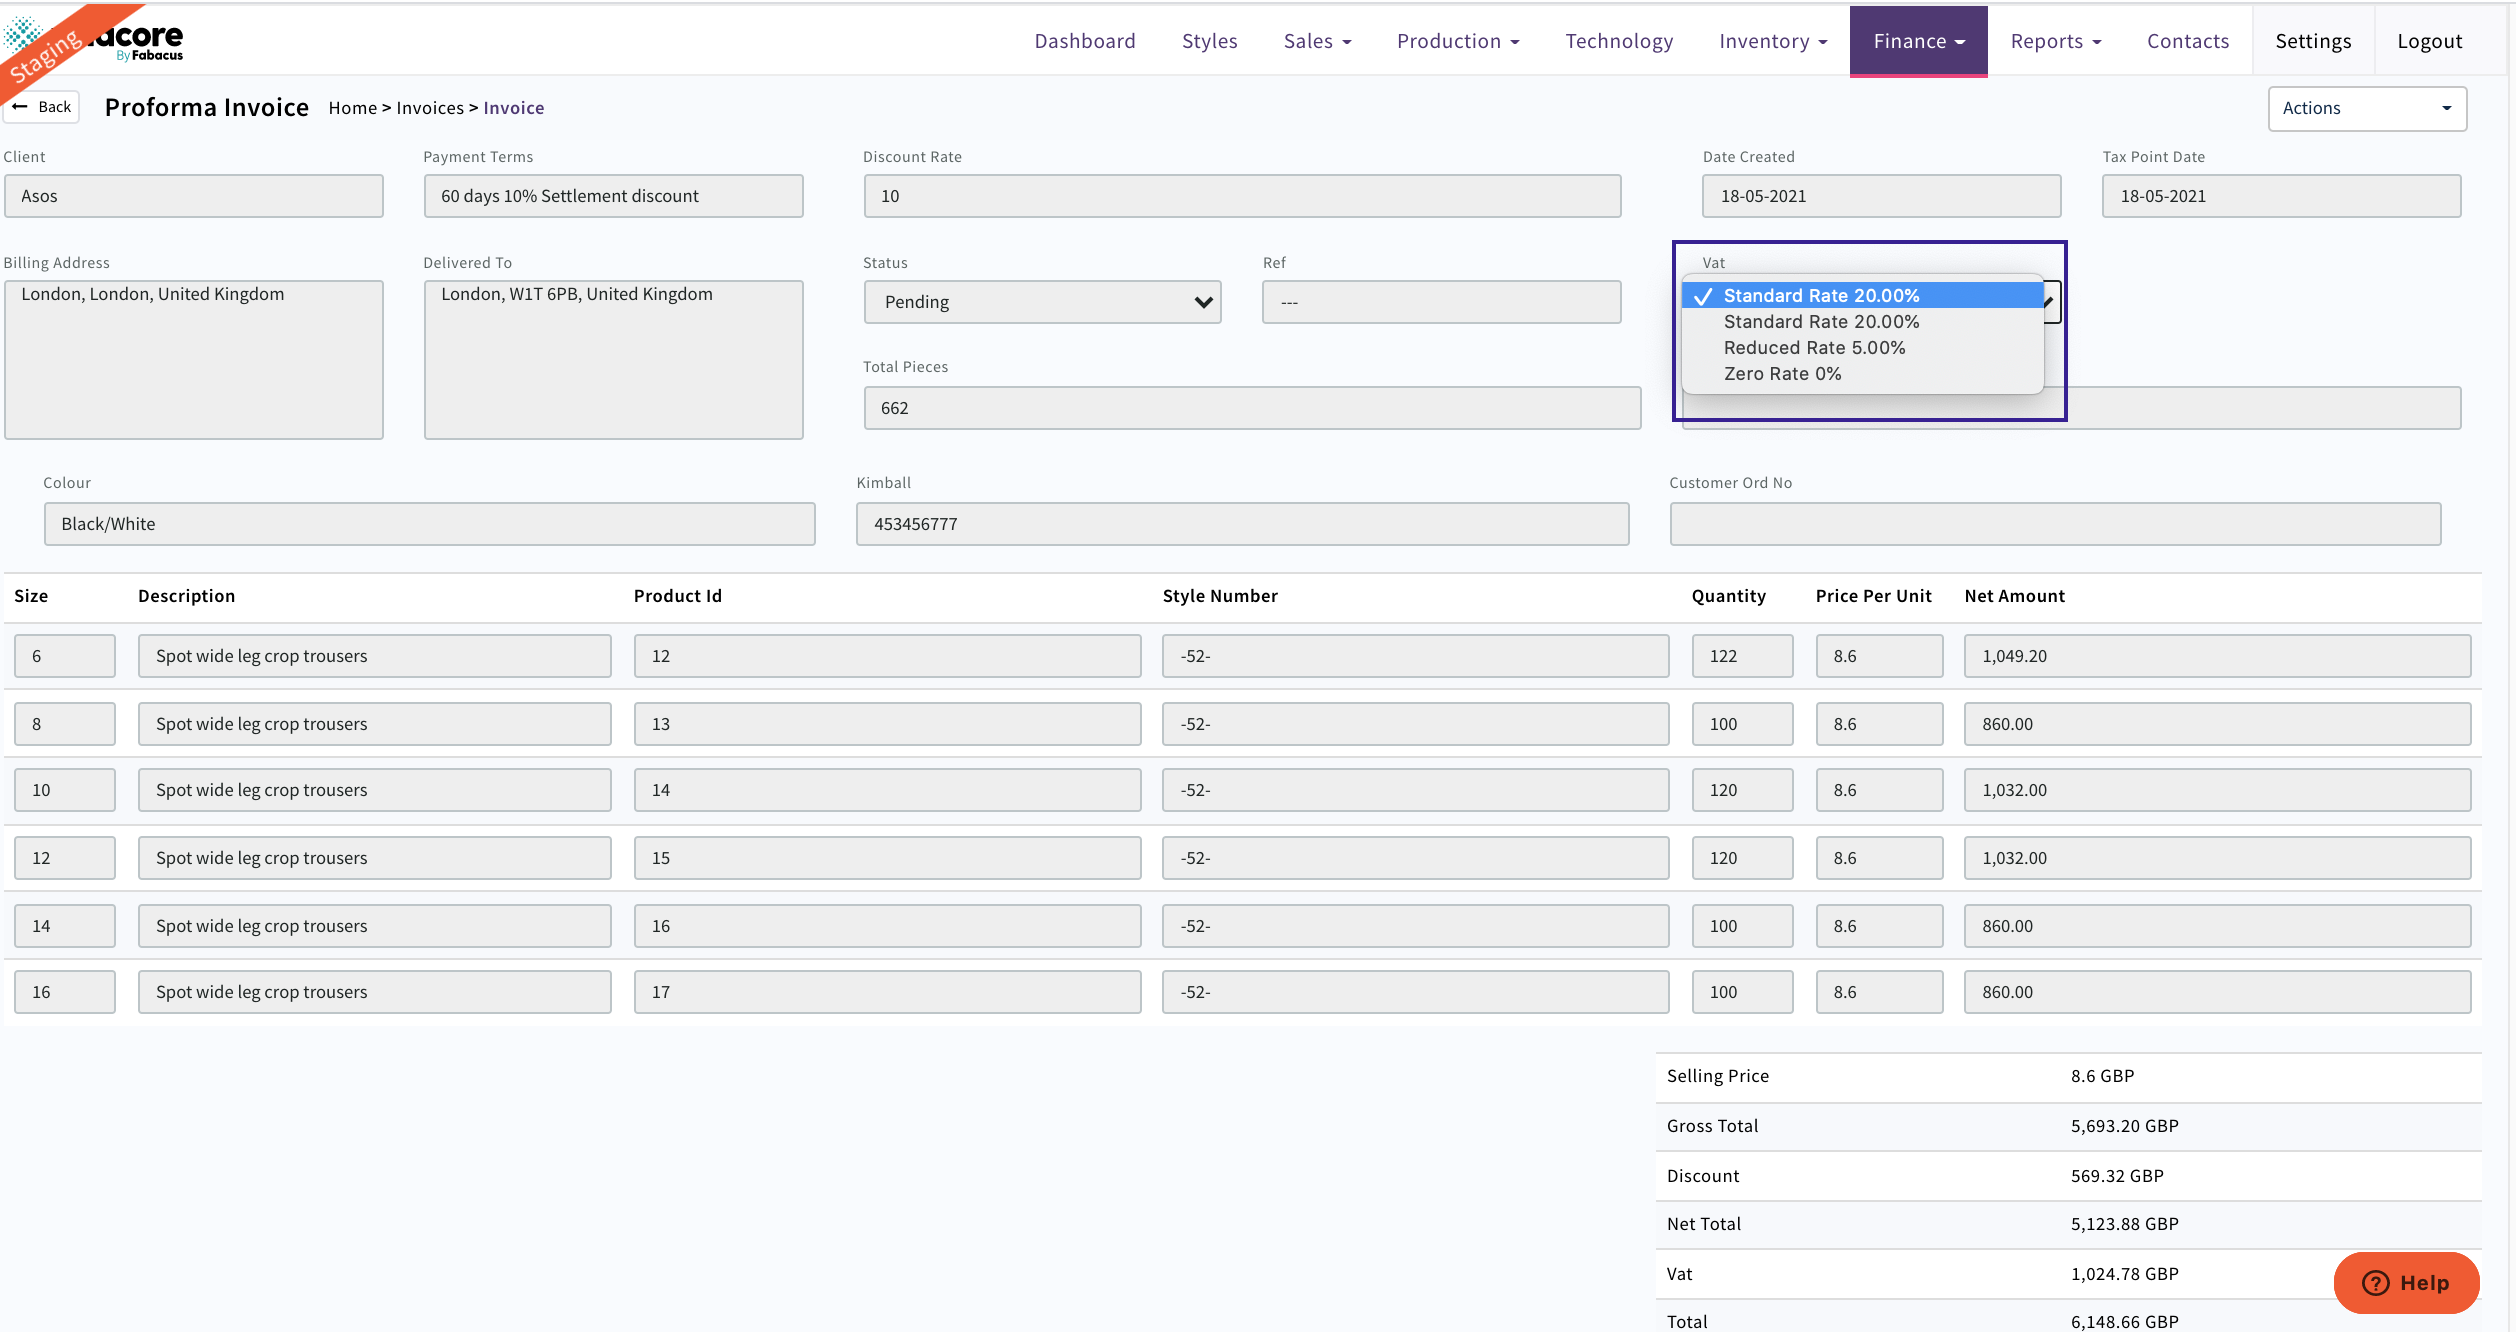Open the Actions dropdown
This screenshot has height=1332, width=2516.
click(2366, 108)
